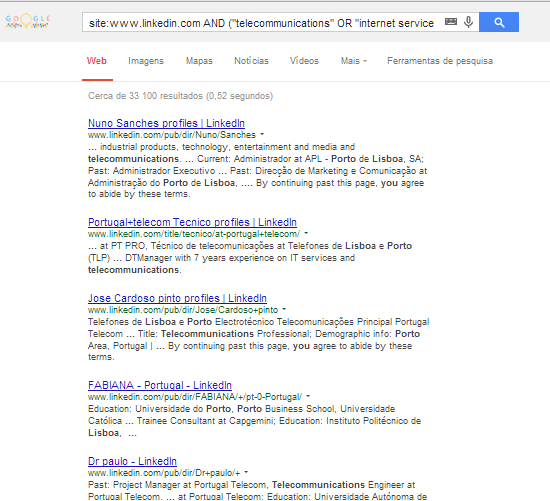The height and width of the screenshot is (501, 550).
Task: Open Portugal+telecom Tecnico profiles result
Action: [x=192, y=222]
